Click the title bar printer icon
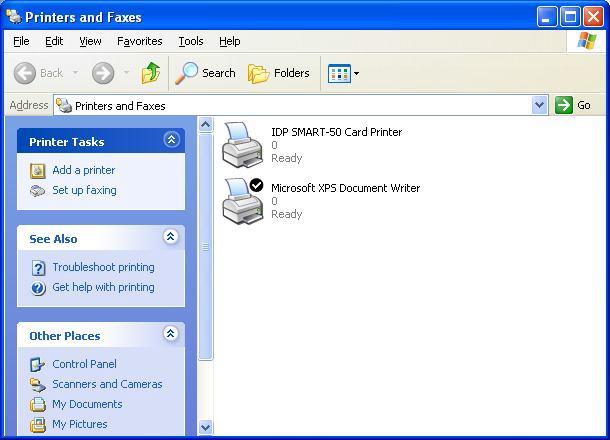This screenshot has width=610, height=440. pyautogui.click(x=14, y=17)
